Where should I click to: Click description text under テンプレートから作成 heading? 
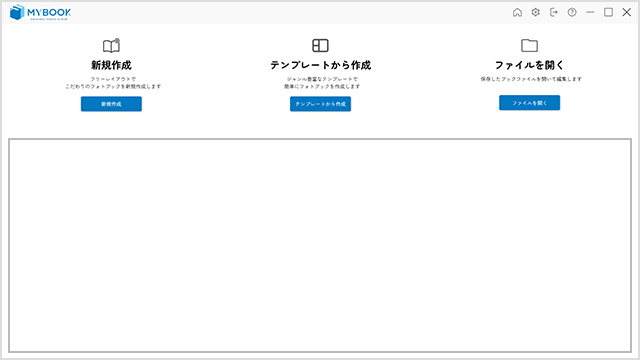coord(322,82)
